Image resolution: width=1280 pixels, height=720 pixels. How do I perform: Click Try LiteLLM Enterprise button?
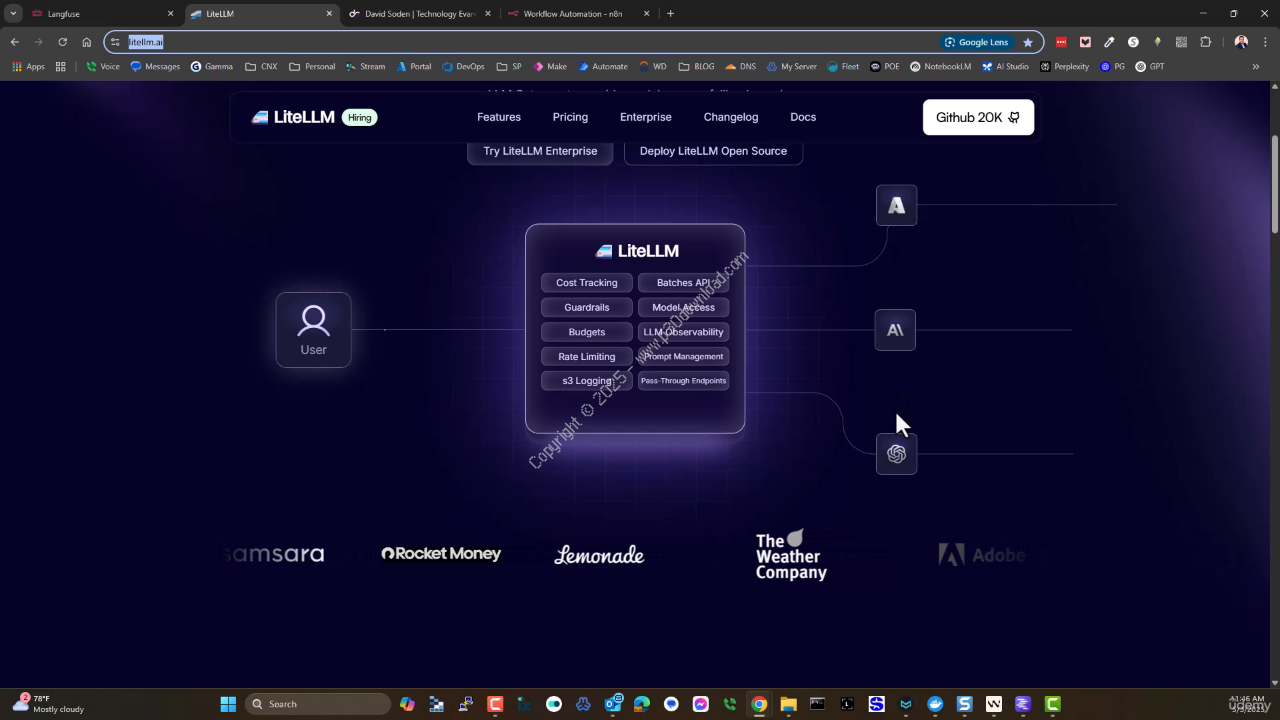click(540, 151)
